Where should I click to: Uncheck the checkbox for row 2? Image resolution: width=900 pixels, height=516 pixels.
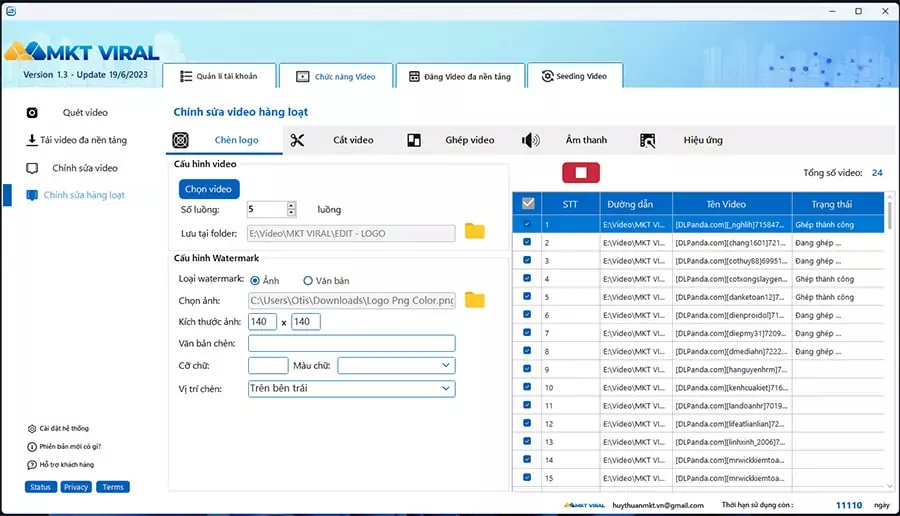(527, 242)
